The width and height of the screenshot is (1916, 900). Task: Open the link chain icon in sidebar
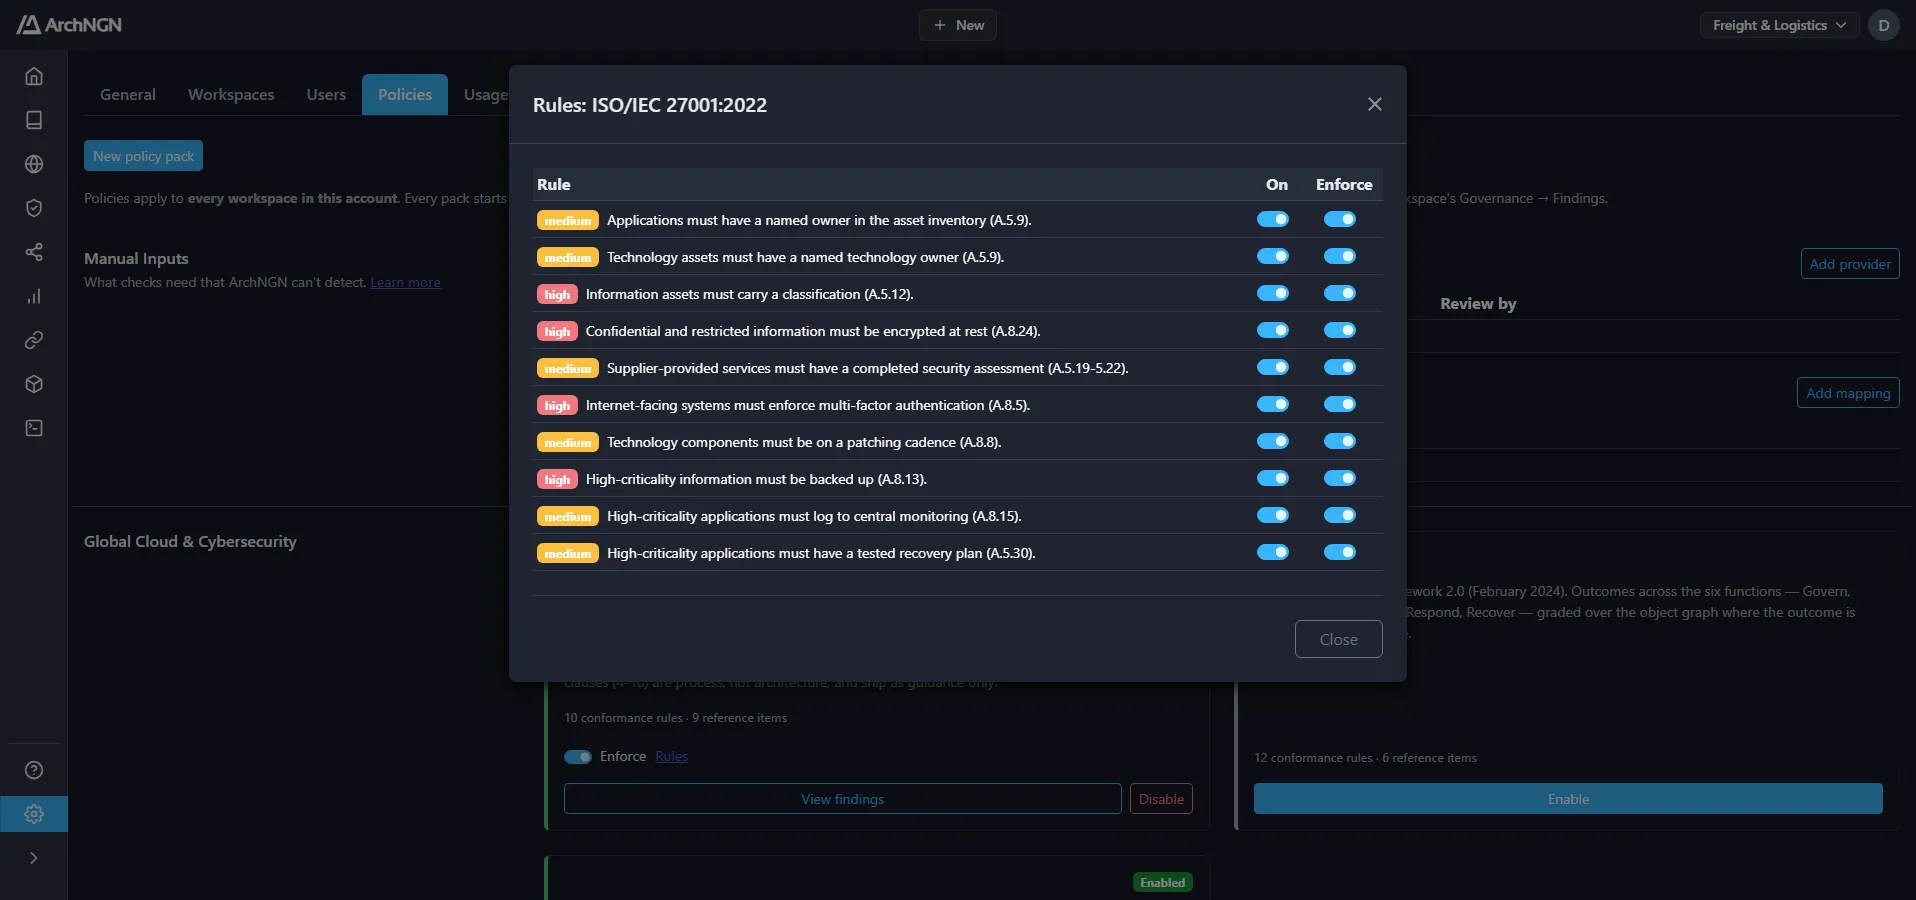click(34, 340)
